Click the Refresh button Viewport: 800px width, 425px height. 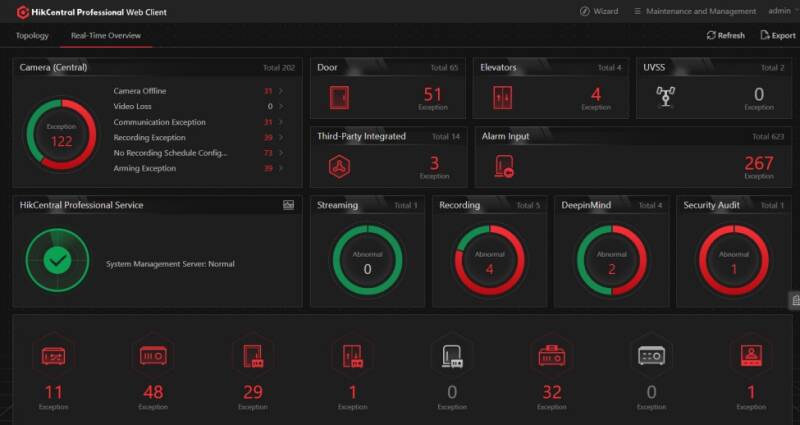click(725, 35)
